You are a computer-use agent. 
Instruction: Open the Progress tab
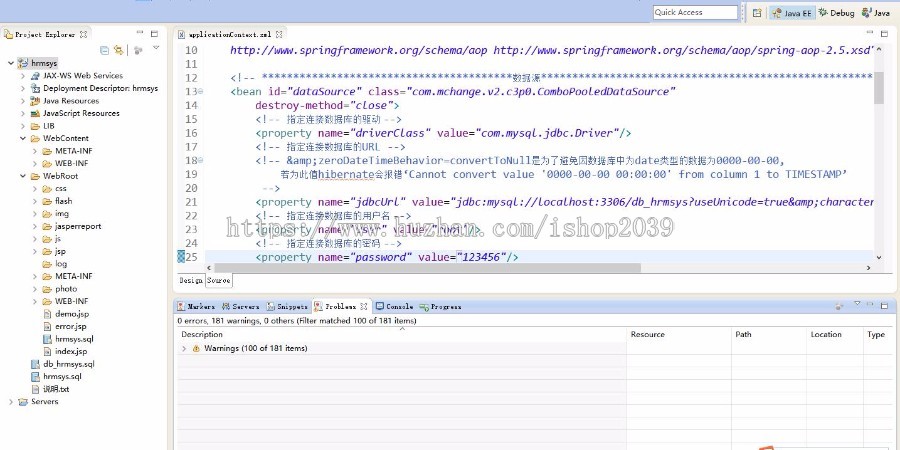[441, 307]
